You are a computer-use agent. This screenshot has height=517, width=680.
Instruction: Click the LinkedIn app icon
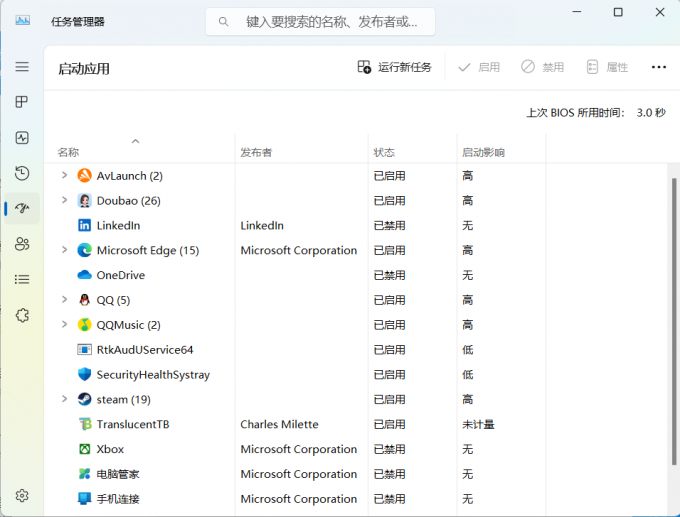[x=85, y=226]
